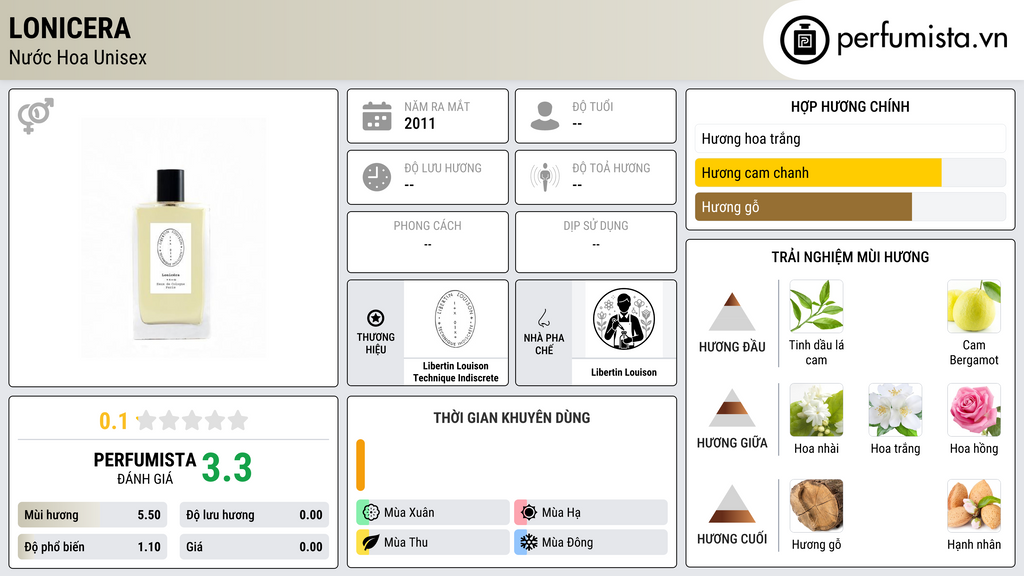Click the Hương cuối pyramid icon
Image resolution: width=1024 pixels, height=576 pixels.
point(732,504)
